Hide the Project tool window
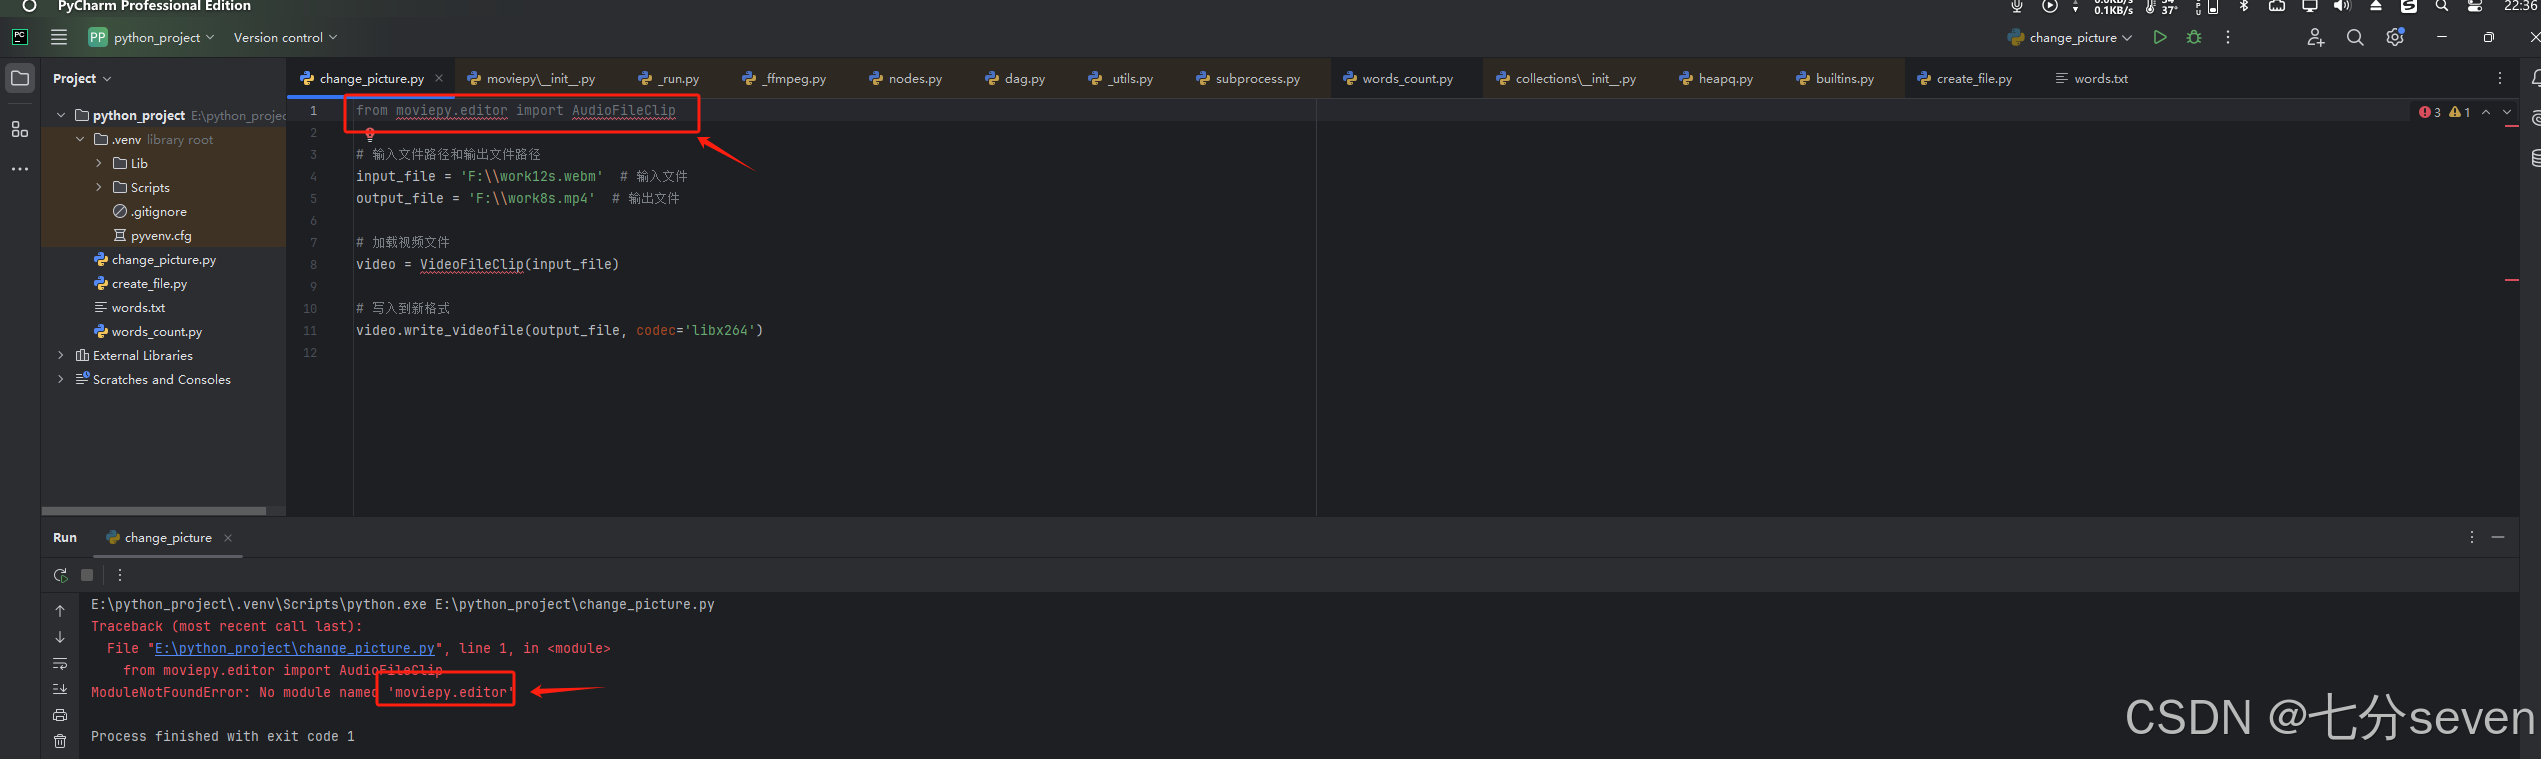2541x759 pixels. [20, 78]
